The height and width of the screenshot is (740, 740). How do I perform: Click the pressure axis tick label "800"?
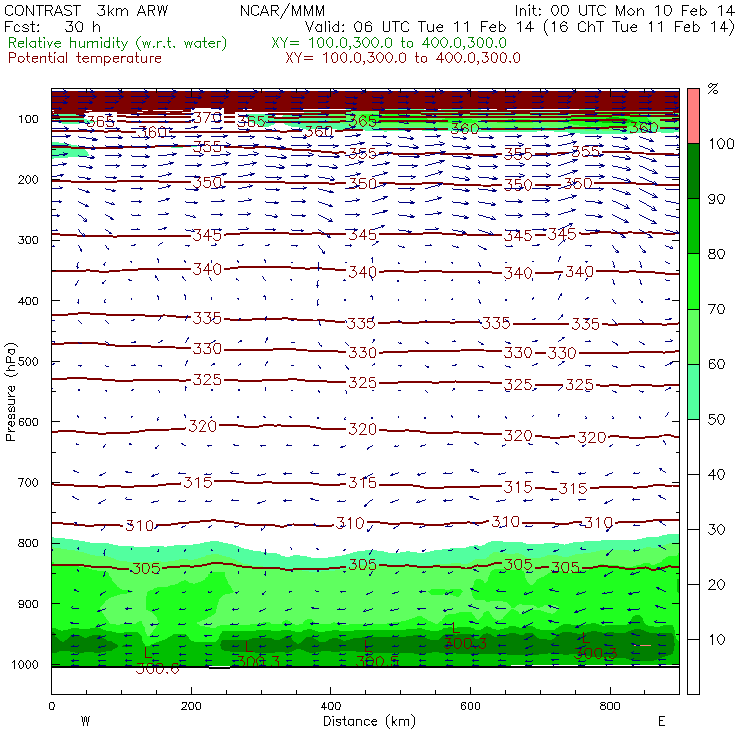click(28, 543)
